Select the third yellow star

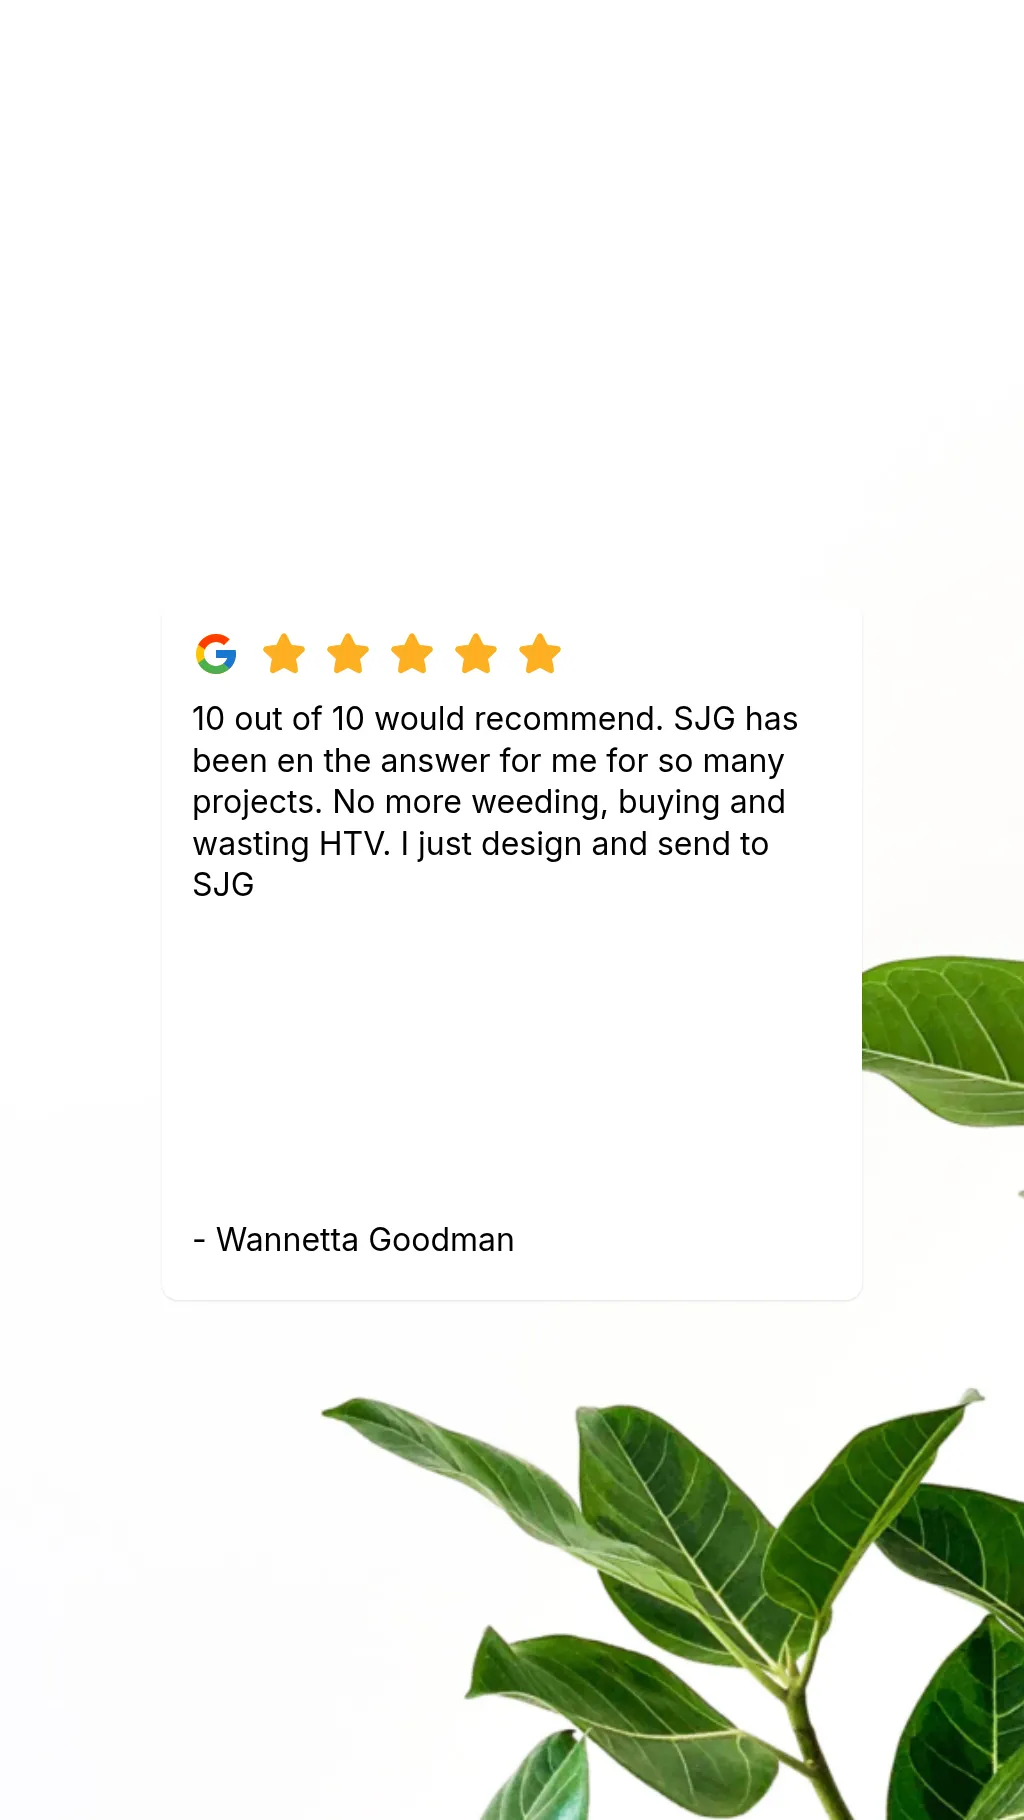coord(412,654)
